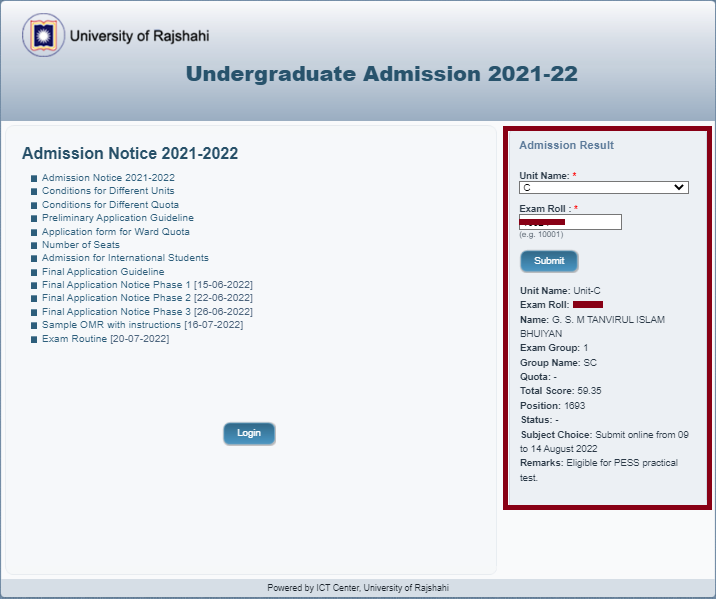The width and height of the screenshot is (716, 599).
Task: Click the Login button
Action: pyautogui.click(x=249, y=433)
